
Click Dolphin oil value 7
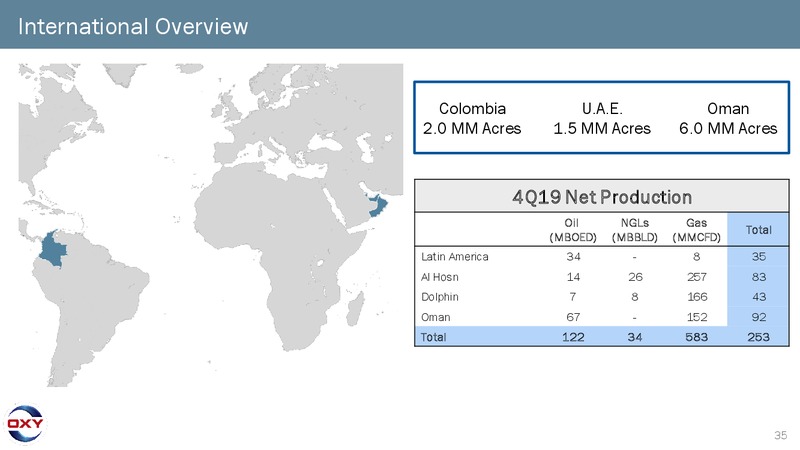coord(573,297)
